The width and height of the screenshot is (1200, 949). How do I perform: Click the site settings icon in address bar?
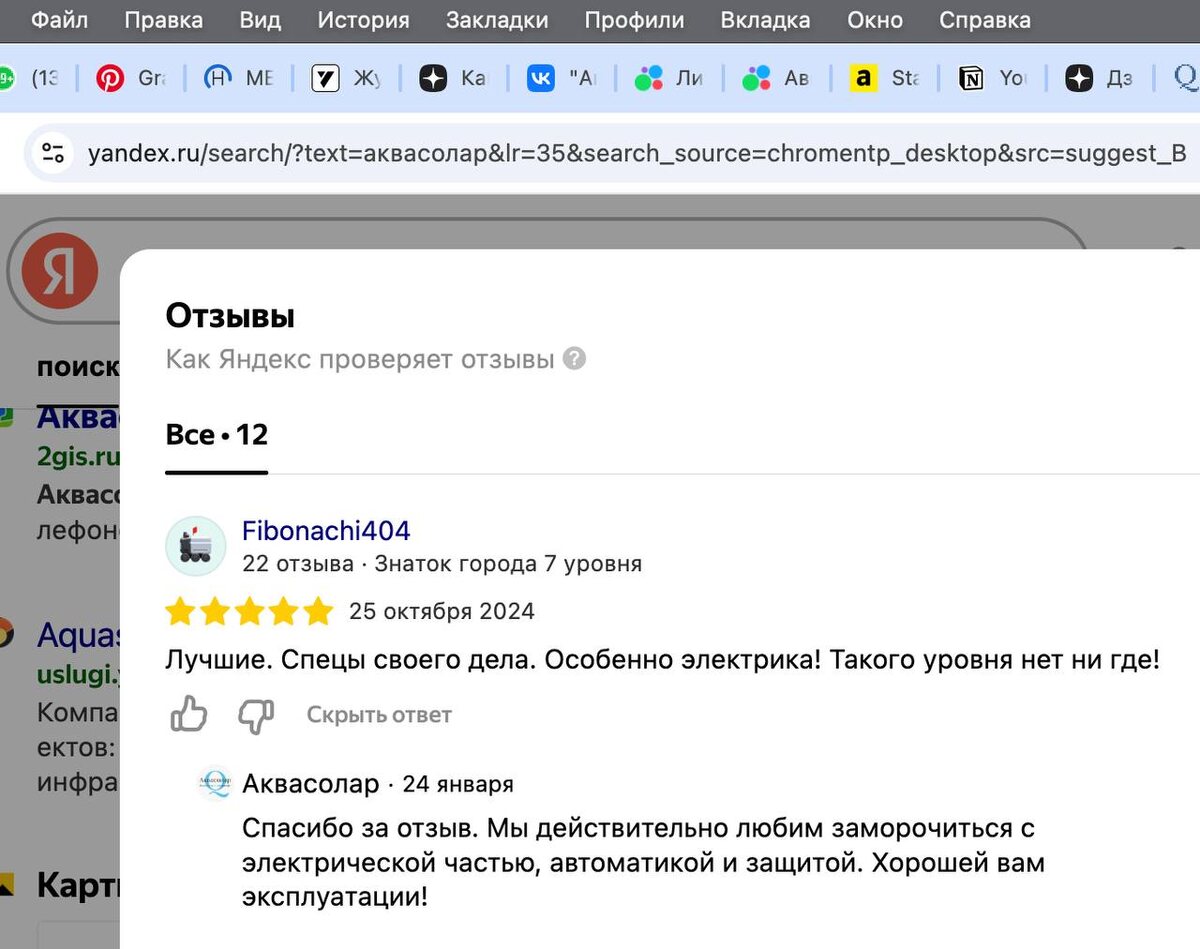(x=52, y=153)
